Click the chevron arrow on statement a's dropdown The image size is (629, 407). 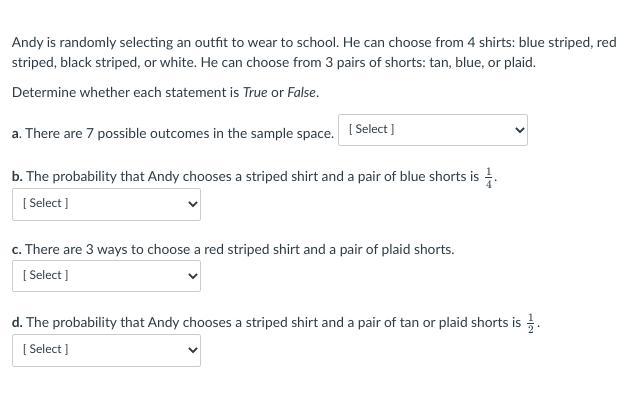518,129
